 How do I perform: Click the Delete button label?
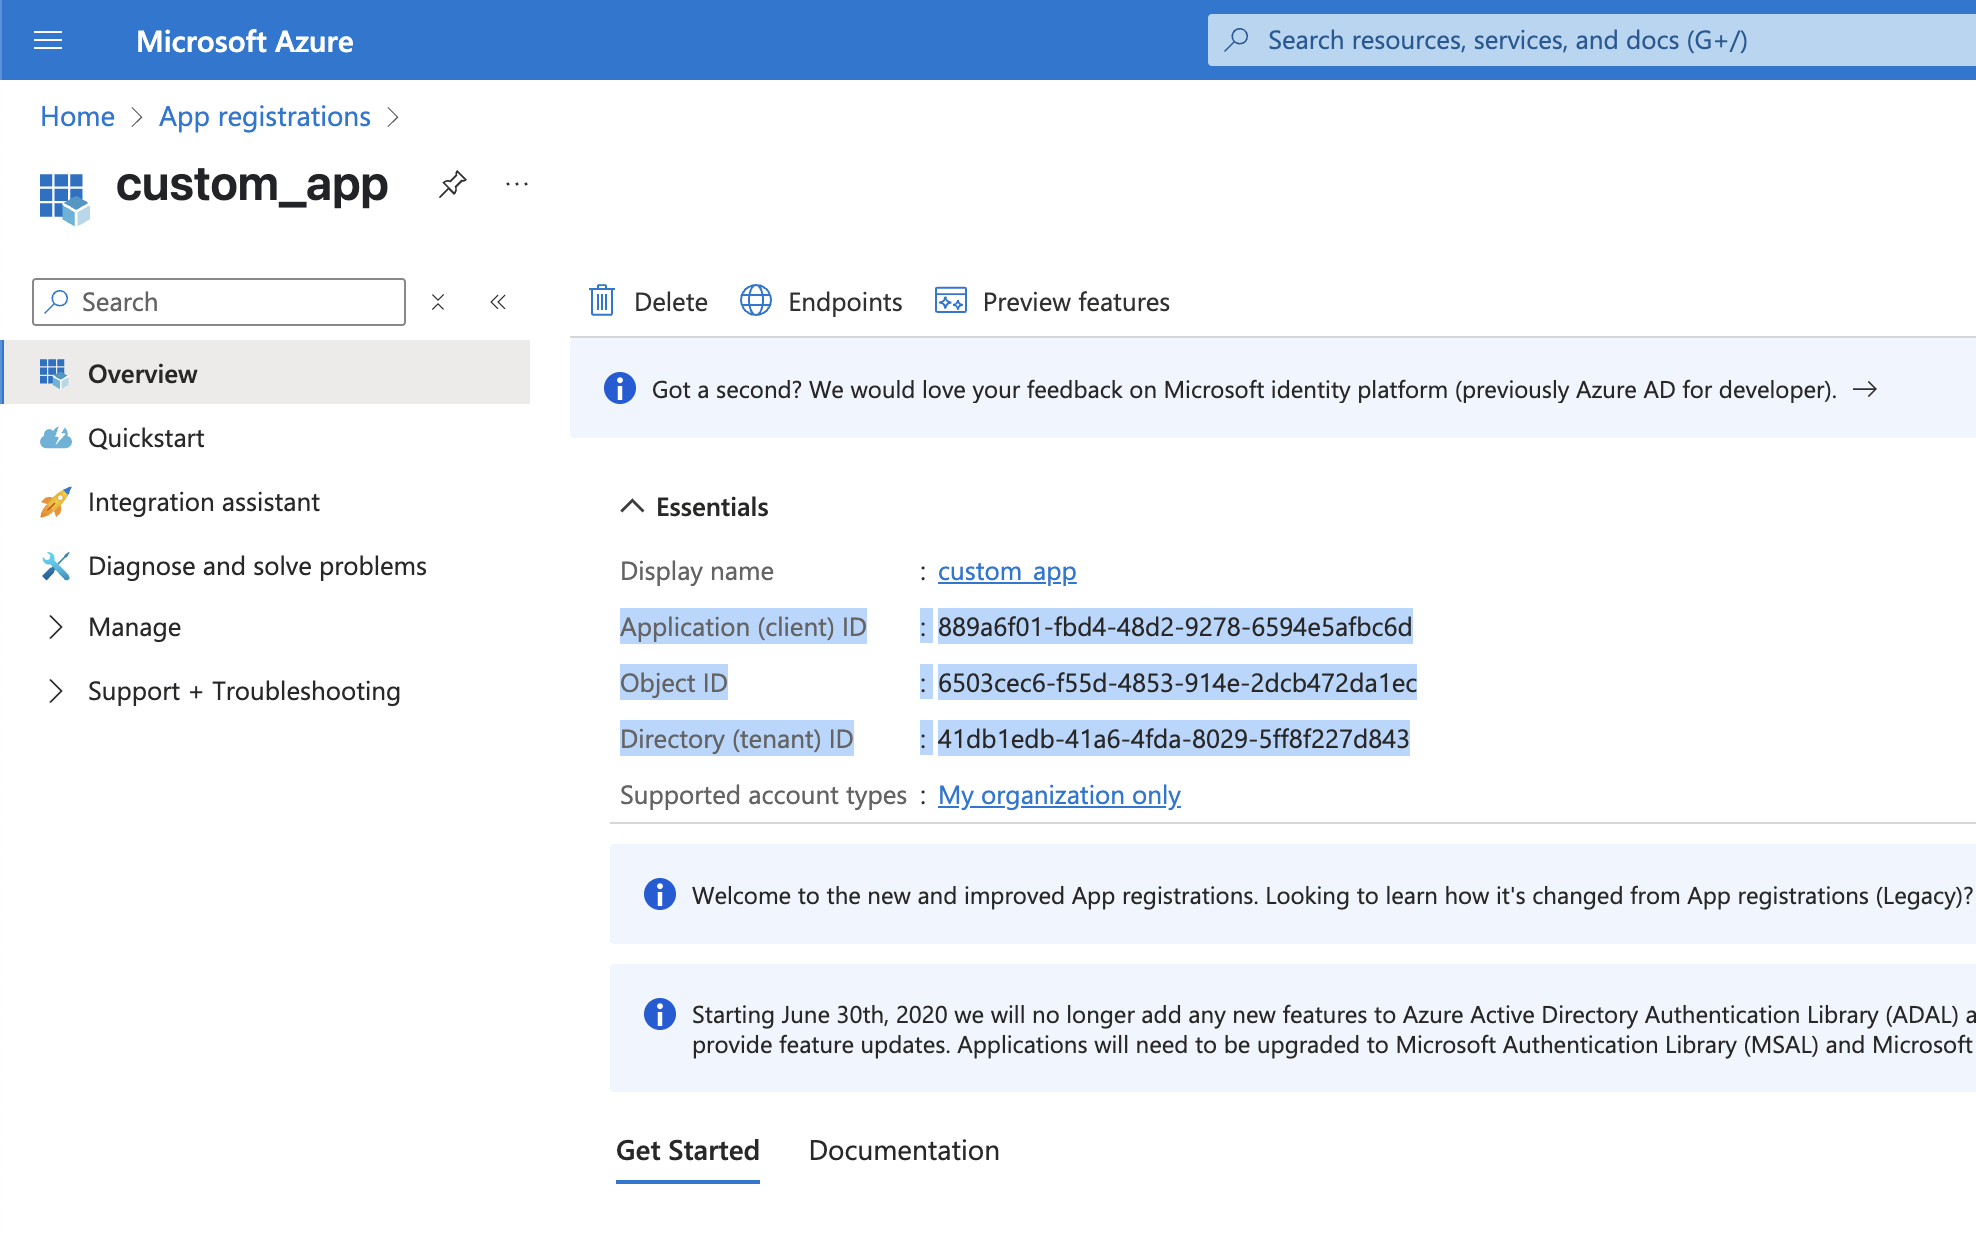671,302
